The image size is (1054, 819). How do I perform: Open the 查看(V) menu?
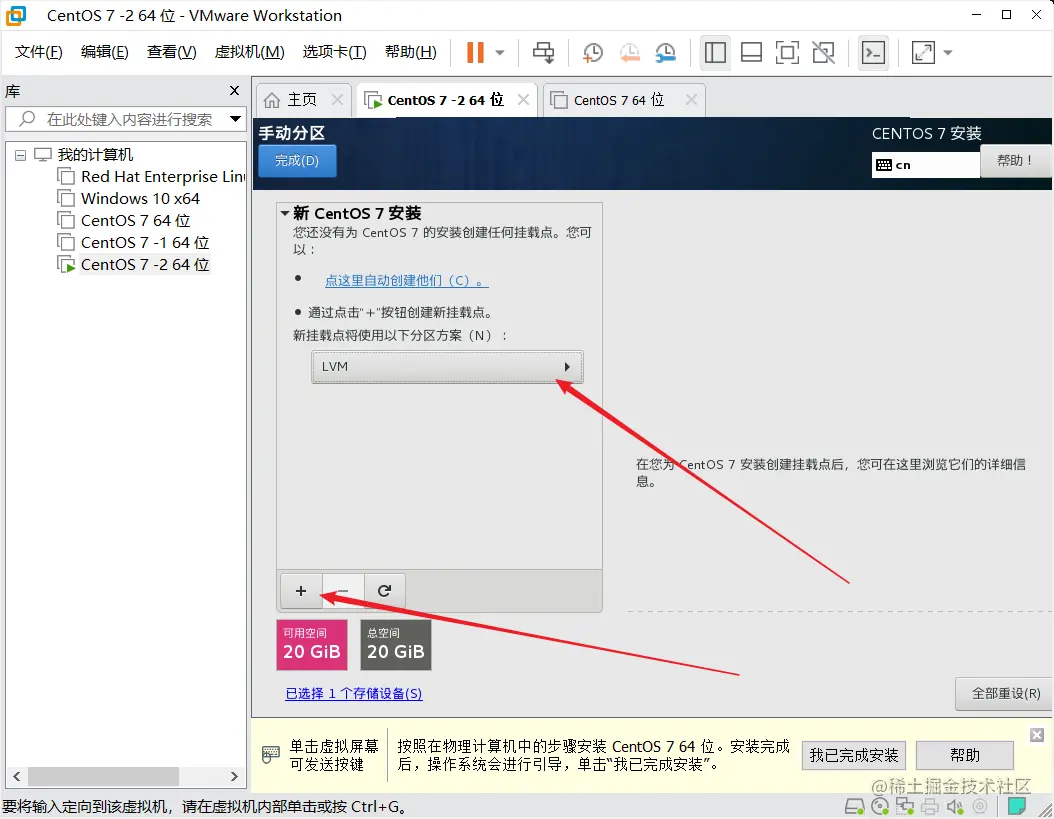171,52
